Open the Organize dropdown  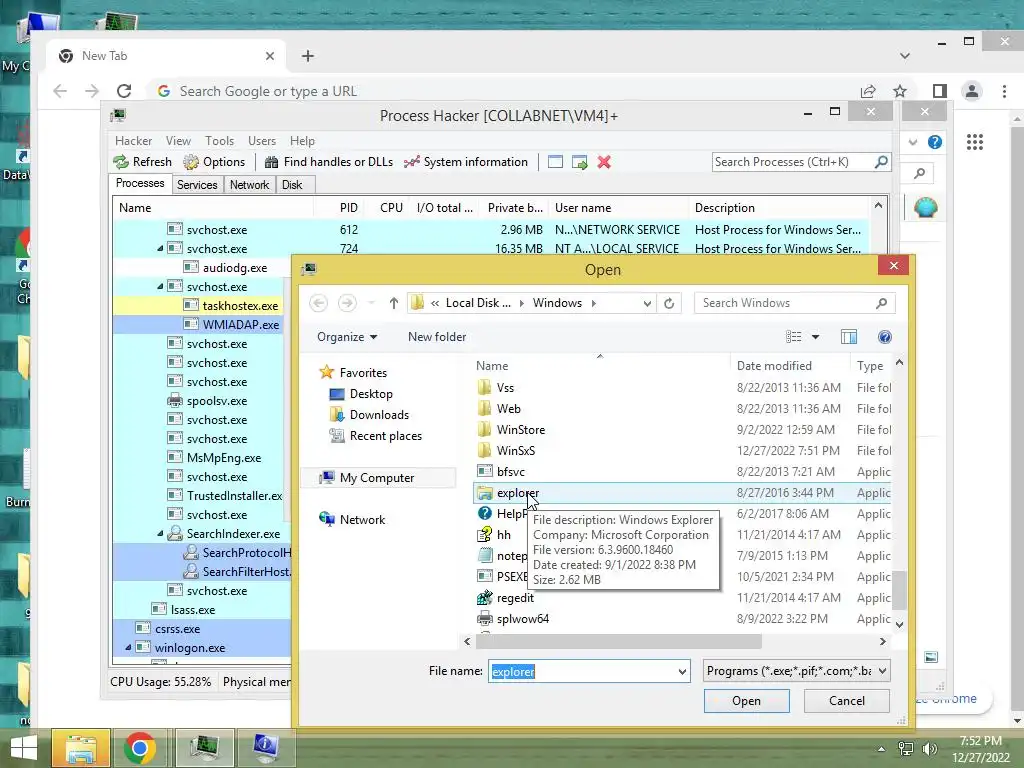pos(347,337)
